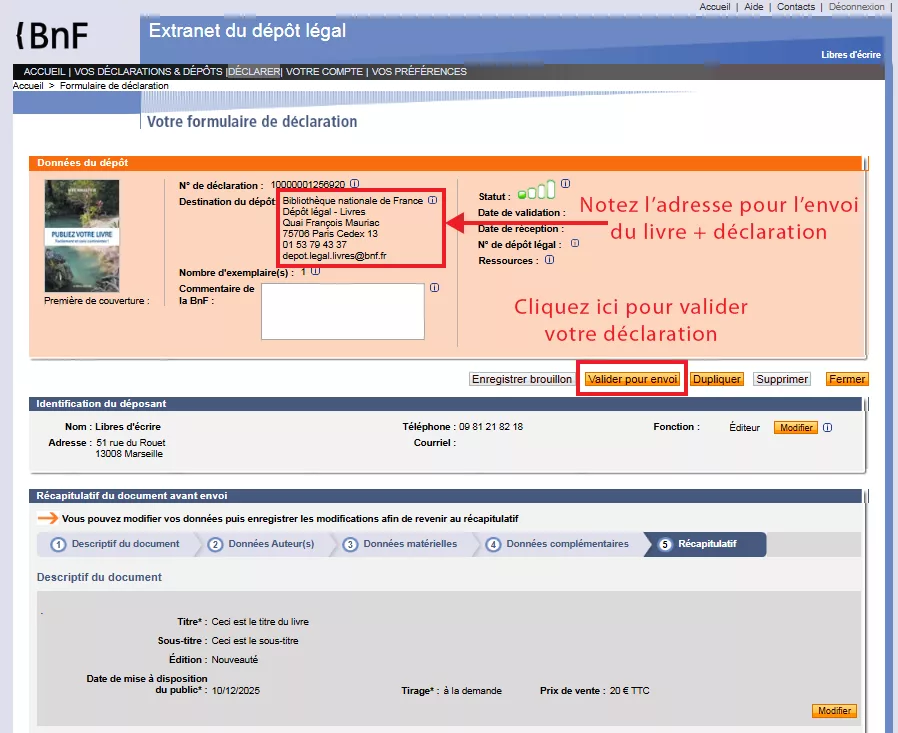
Task: Click the info icon next to Destination du dépôt
Action: pos(432,200)
